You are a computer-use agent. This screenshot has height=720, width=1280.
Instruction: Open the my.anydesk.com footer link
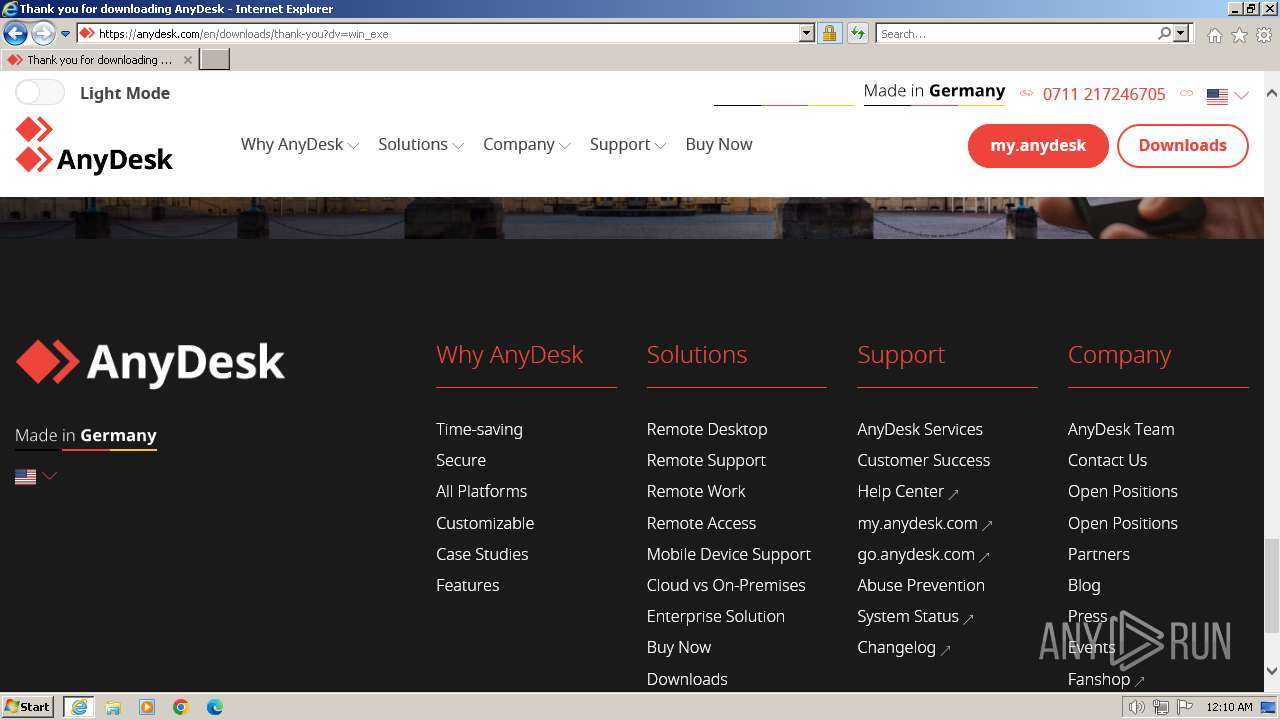pyautogui.click(x=924, y=524)
